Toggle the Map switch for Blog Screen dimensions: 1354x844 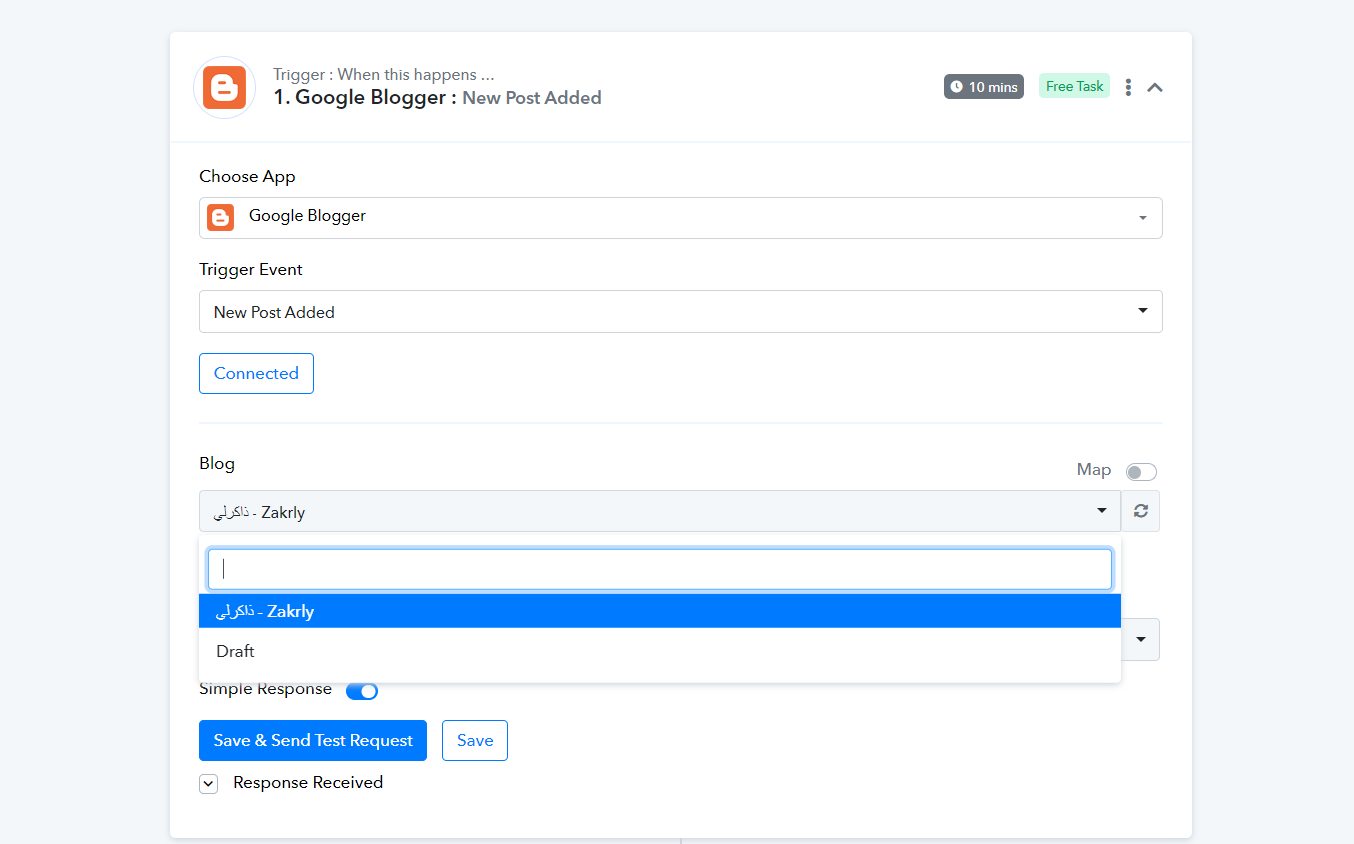1141,472
